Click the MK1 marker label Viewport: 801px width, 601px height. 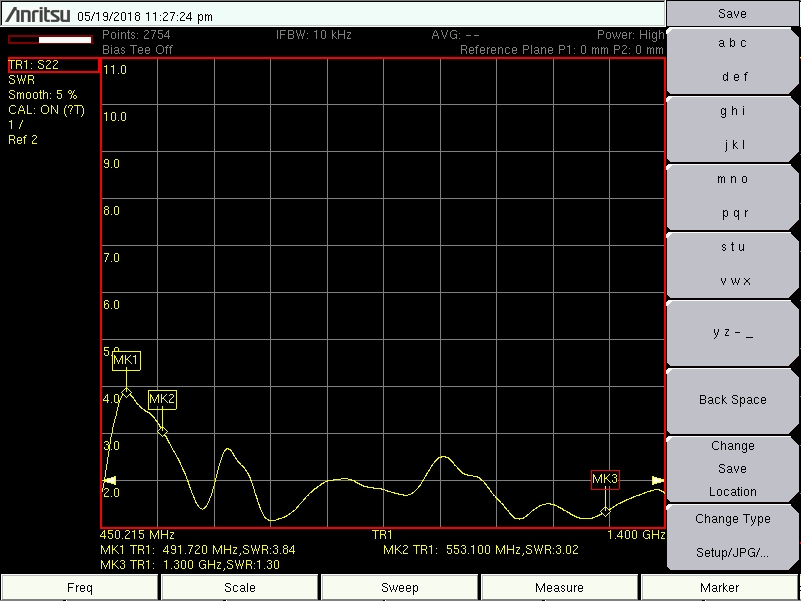(x=126, y=360)
